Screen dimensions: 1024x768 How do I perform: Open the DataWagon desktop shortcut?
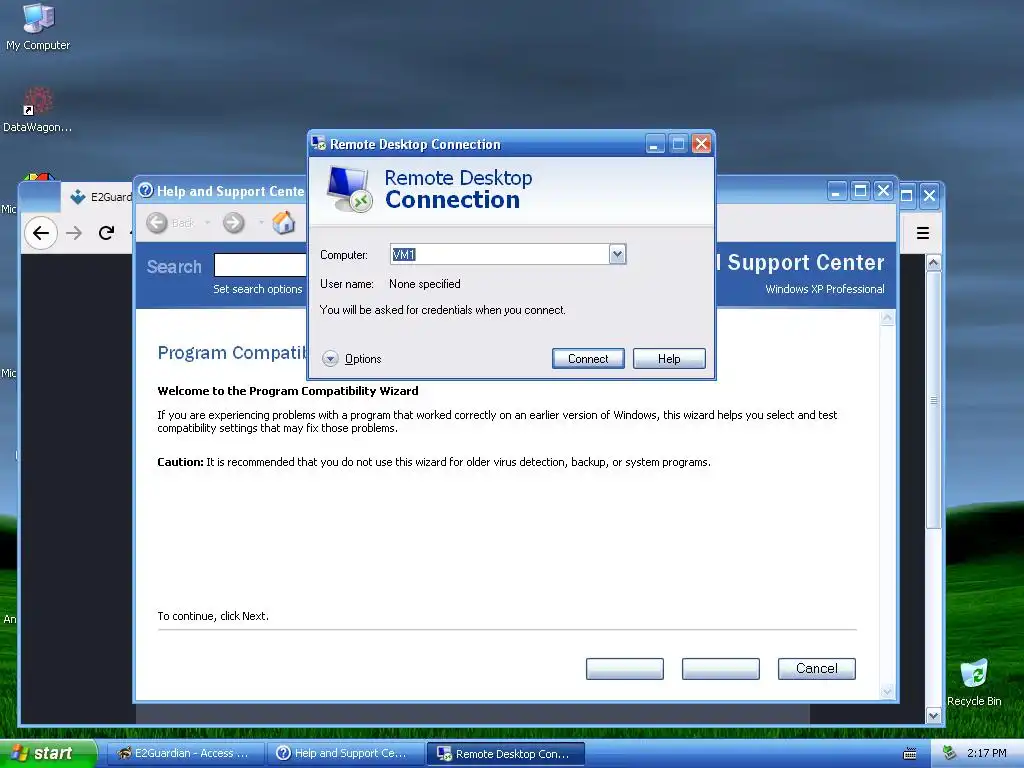37,110
